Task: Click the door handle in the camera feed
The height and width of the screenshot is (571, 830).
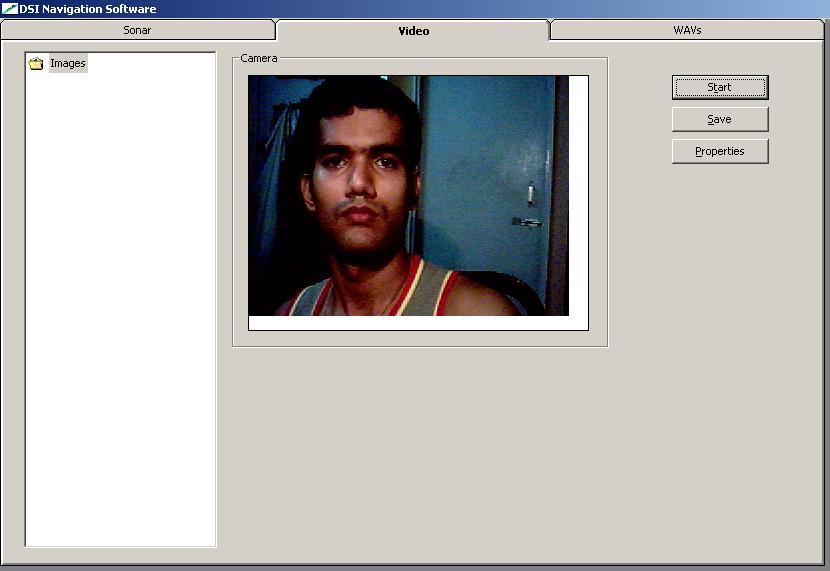Action: (x=528, y=221)
